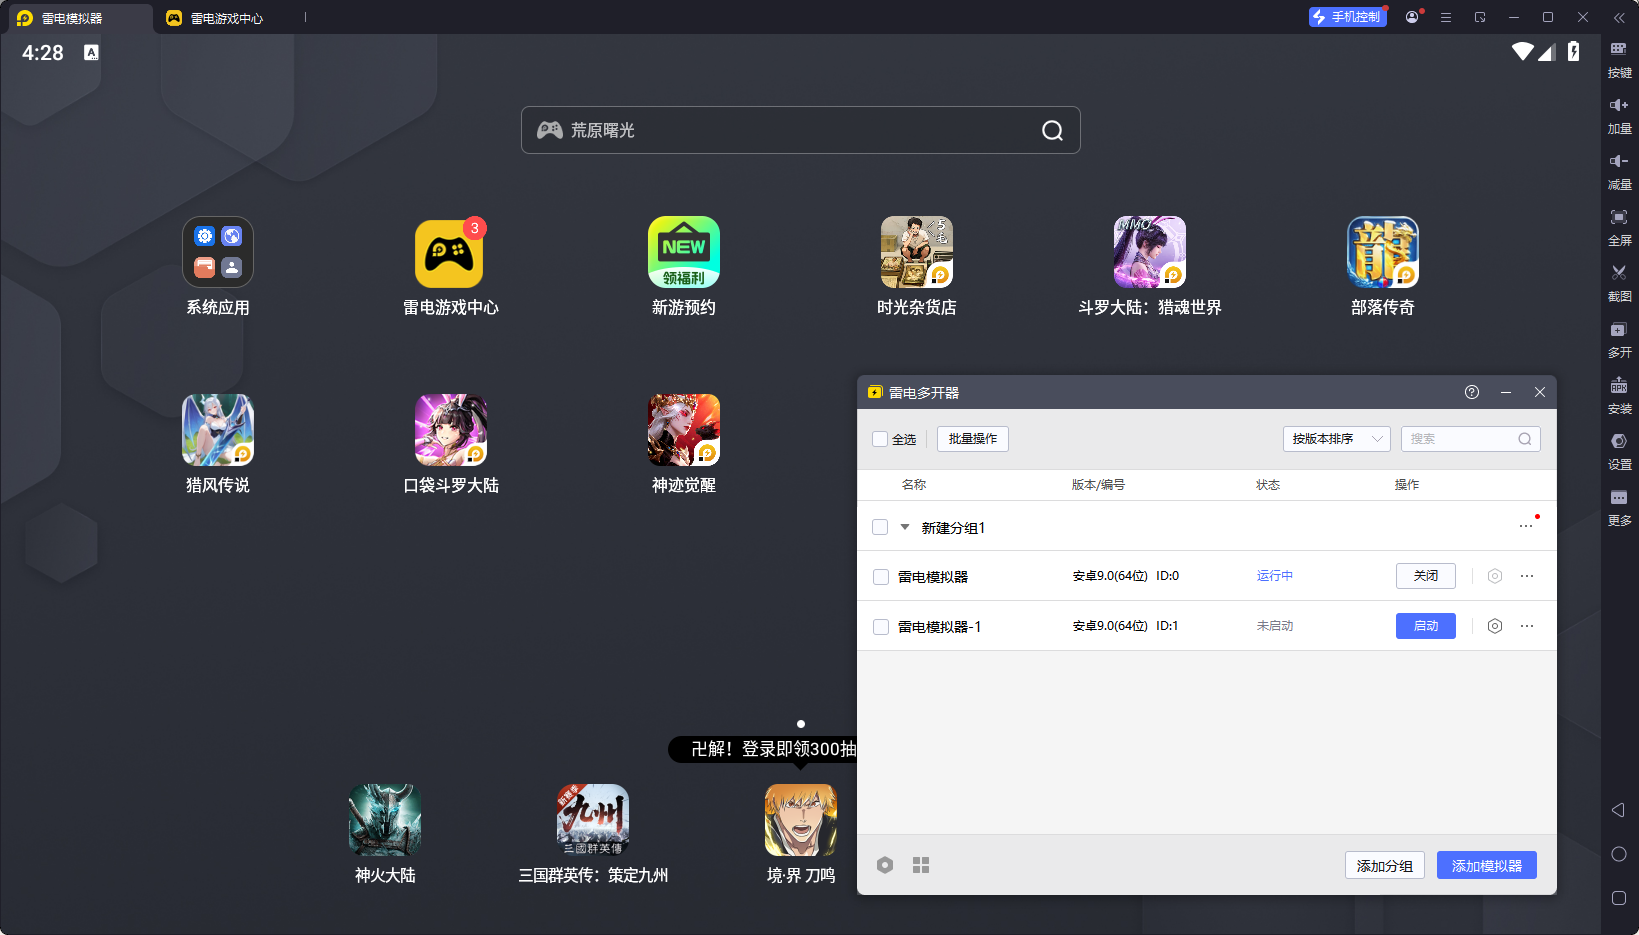Collapse the 新建分组1 group triangle
Image resolution: width=1639 pixels, height=935 pixels.
click(905, 527)
